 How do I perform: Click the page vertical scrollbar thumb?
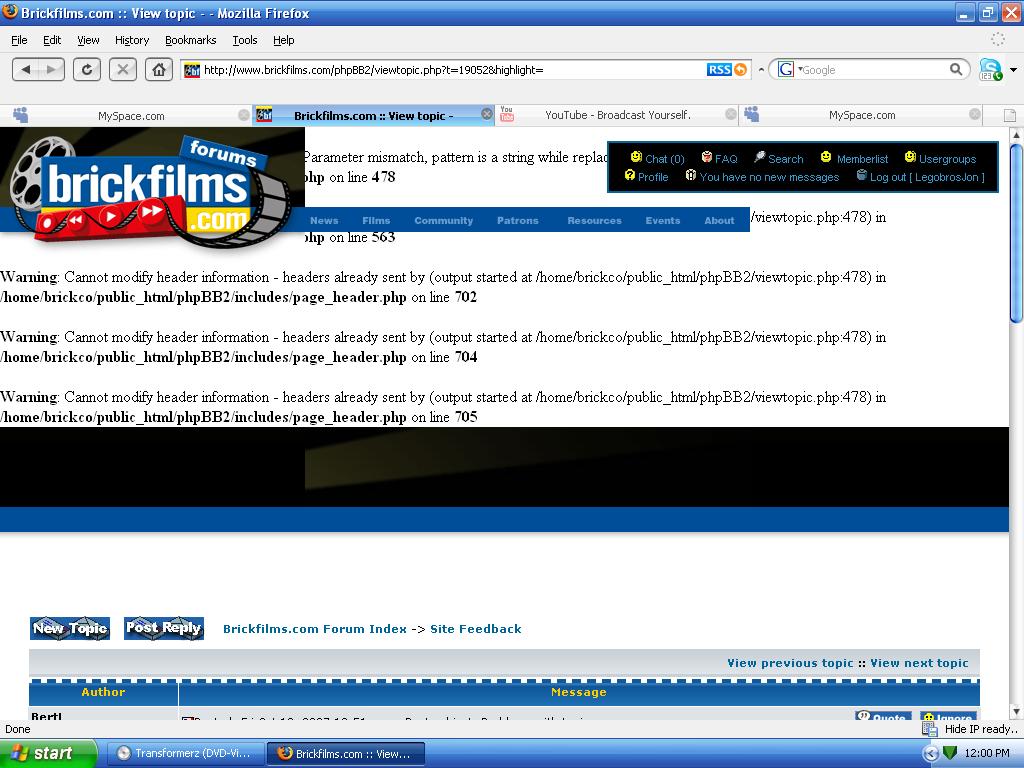tap(1016, 232)
